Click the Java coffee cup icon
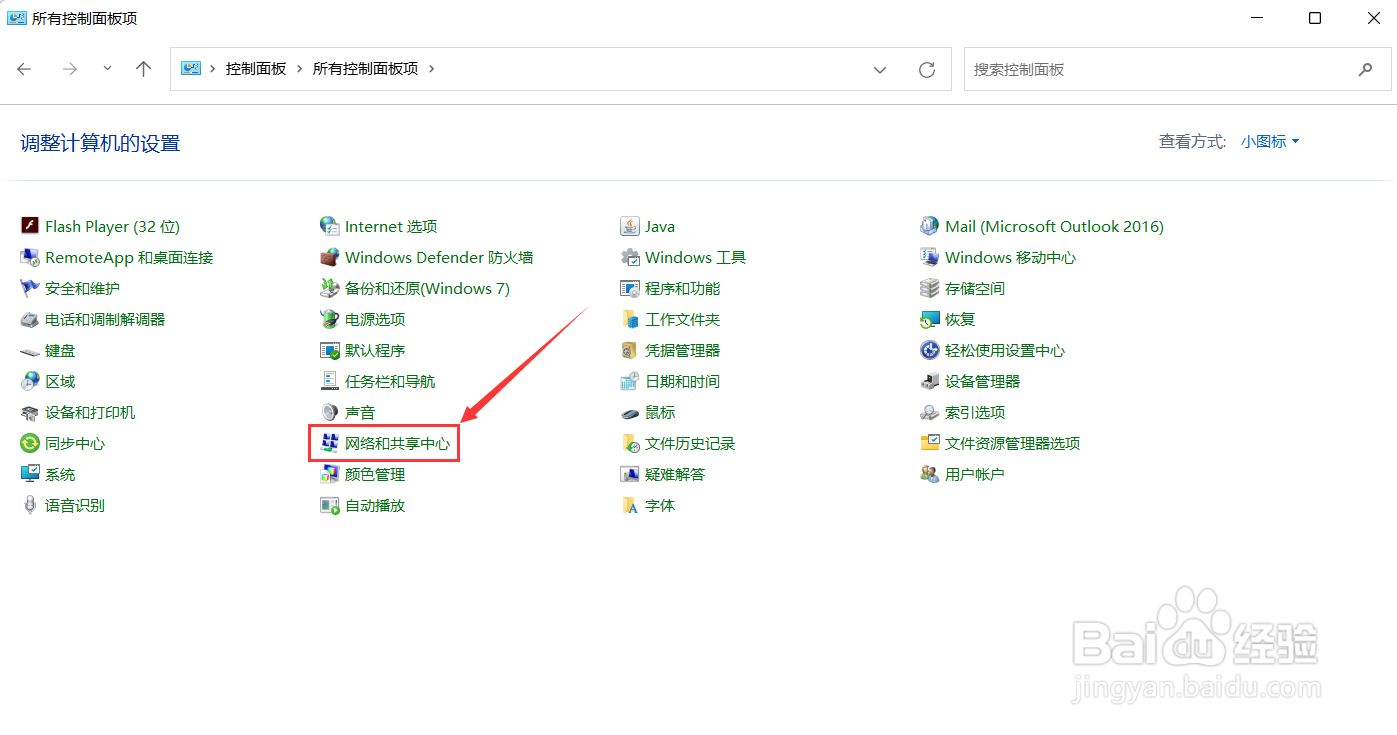 (630, 227)
